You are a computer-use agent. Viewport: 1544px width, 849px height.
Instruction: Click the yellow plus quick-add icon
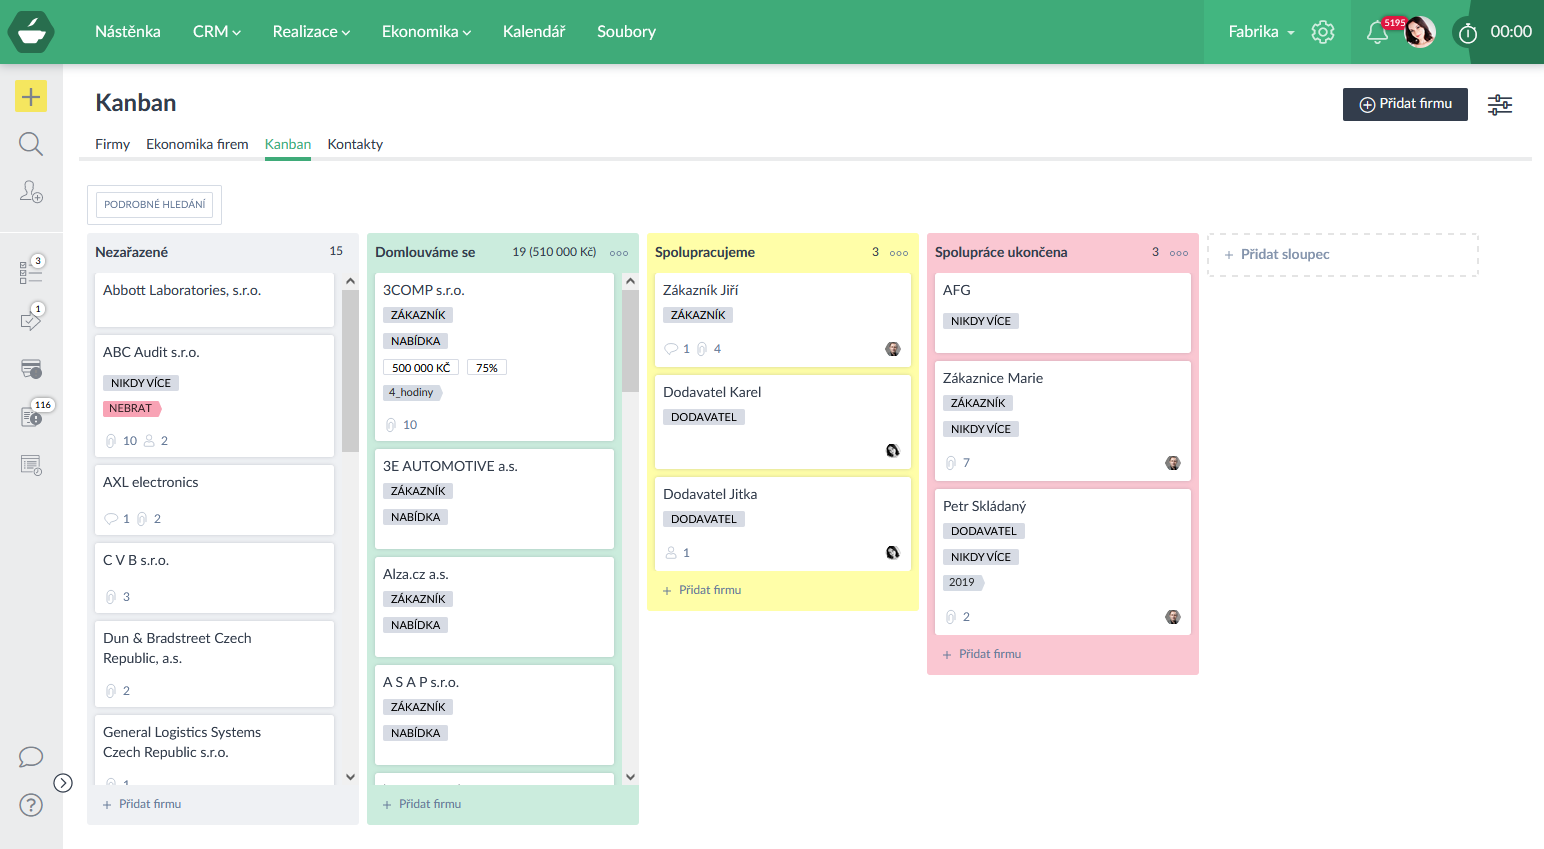[31, 96]
